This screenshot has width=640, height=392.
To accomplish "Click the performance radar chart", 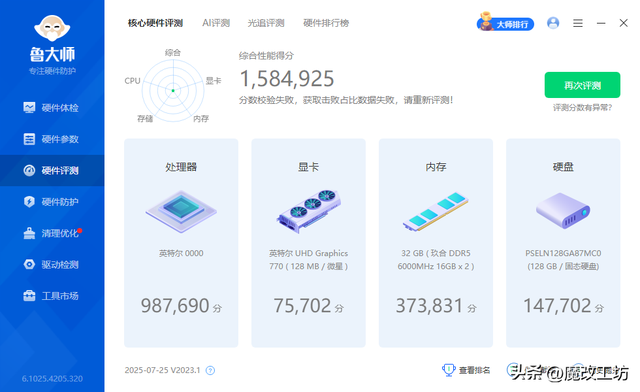I will [173, 90].
